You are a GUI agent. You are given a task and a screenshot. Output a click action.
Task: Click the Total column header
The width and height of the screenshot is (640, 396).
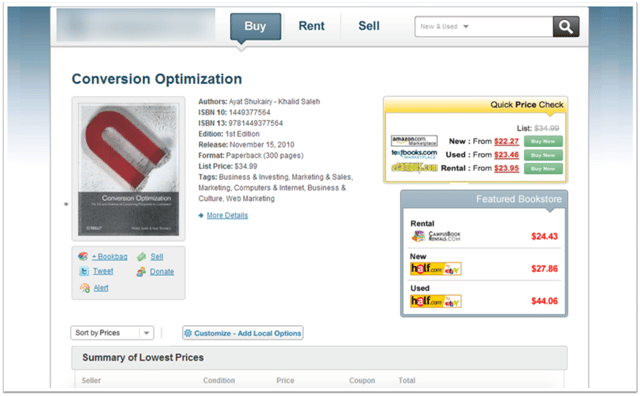(407, 380)
